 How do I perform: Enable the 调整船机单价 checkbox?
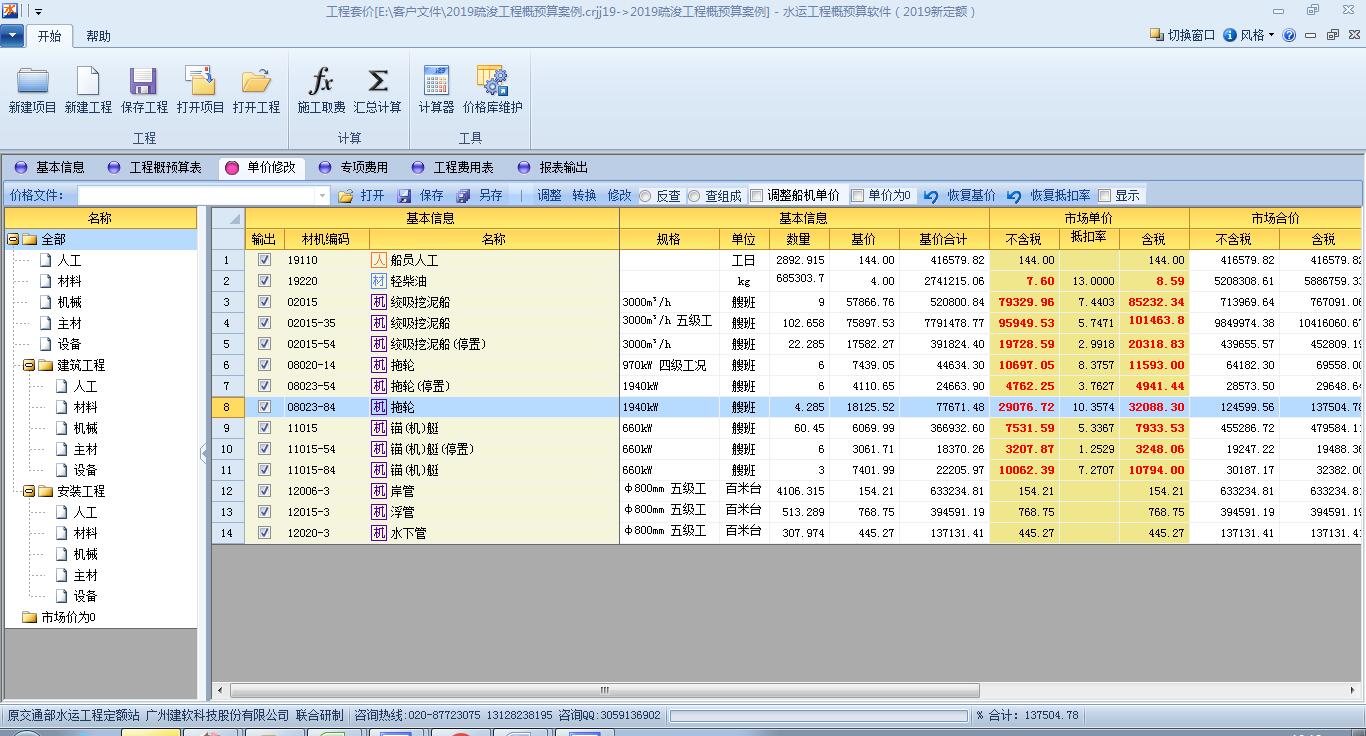click(x=757, y=196)
